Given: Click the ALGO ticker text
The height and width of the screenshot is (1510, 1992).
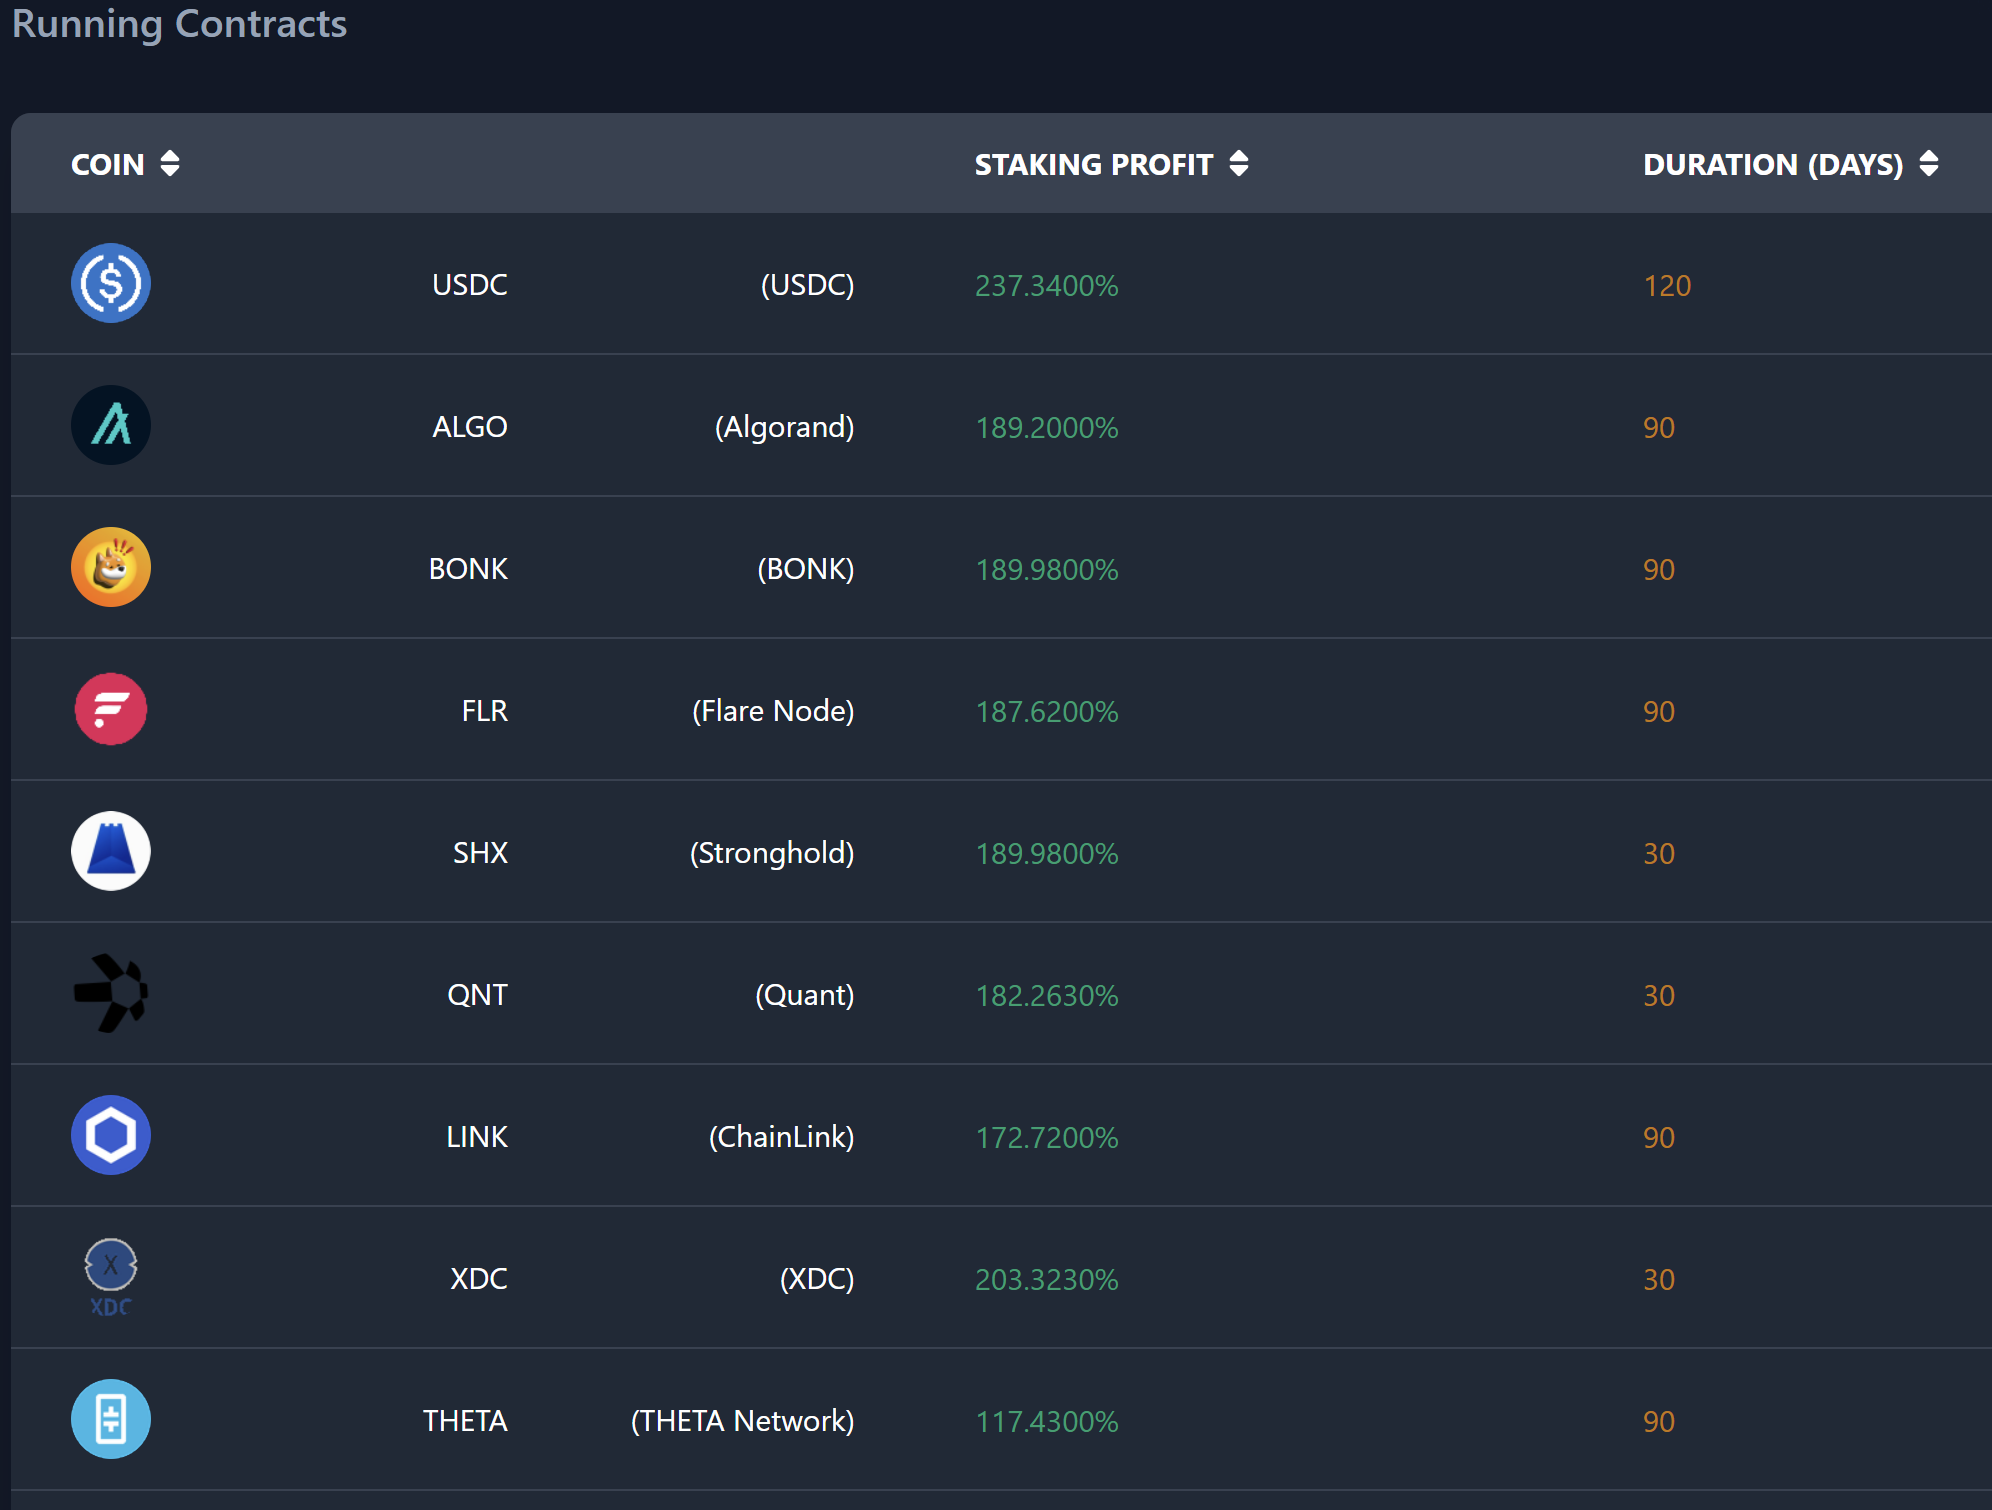Looking at the screenshot, I should coord(470,427).
